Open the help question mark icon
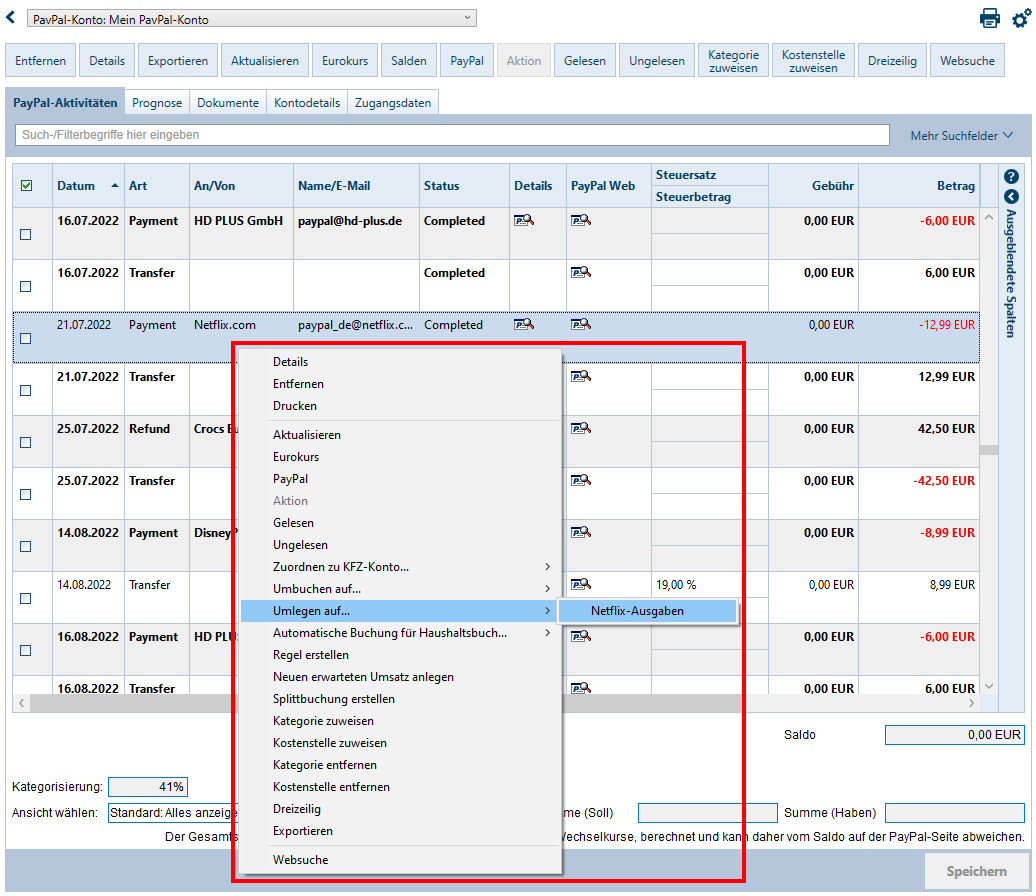 (1011, 176)
